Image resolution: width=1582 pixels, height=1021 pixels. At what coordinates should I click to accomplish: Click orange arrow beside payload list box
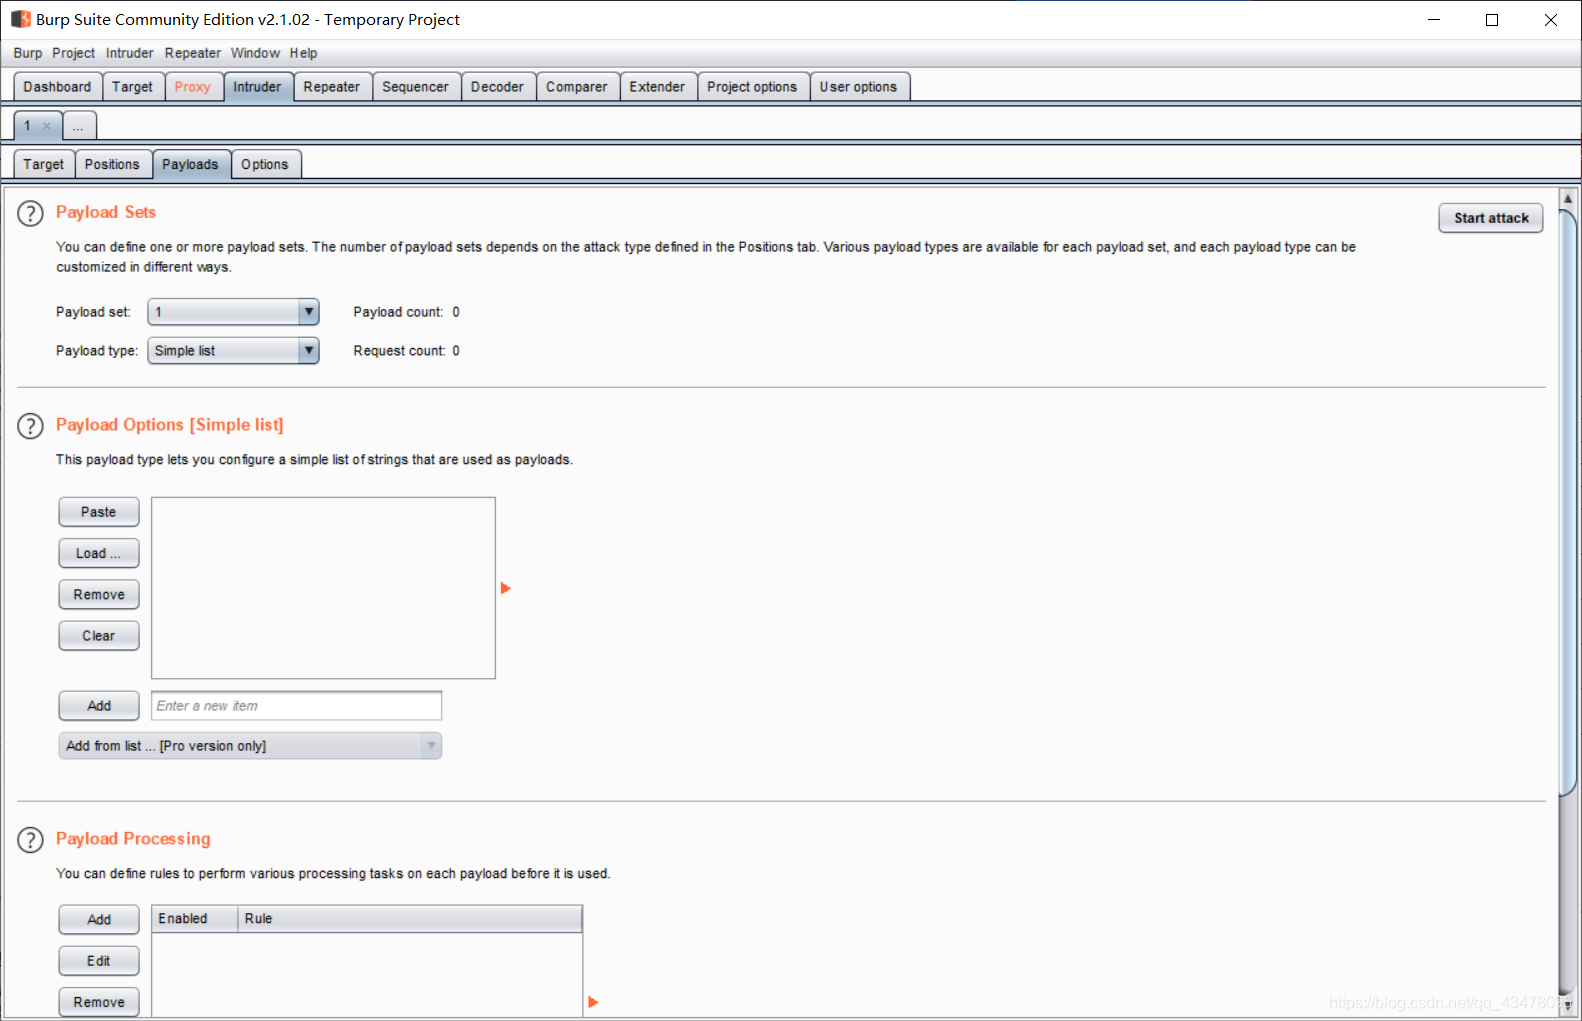(506, 588)
